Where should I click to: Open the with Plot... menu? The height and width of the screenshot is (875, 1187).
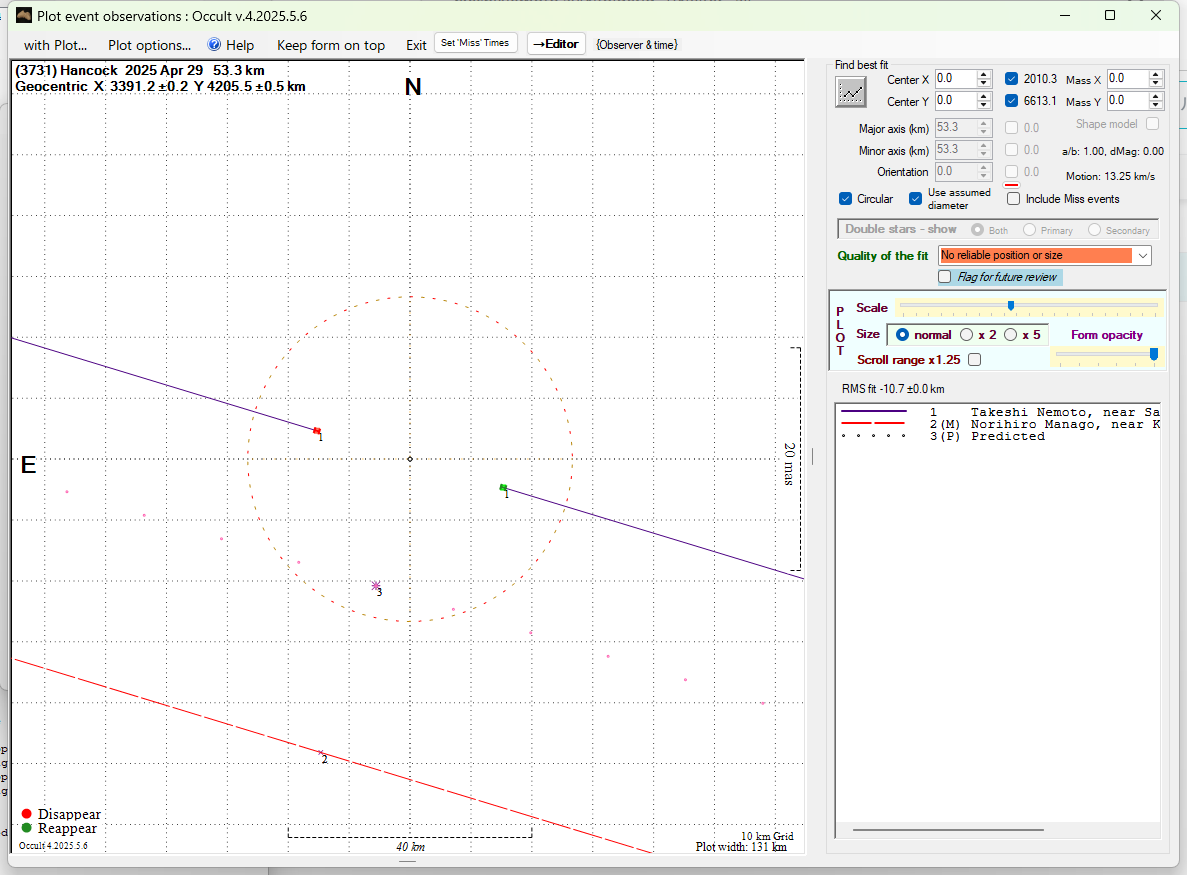tap(55, 45)
